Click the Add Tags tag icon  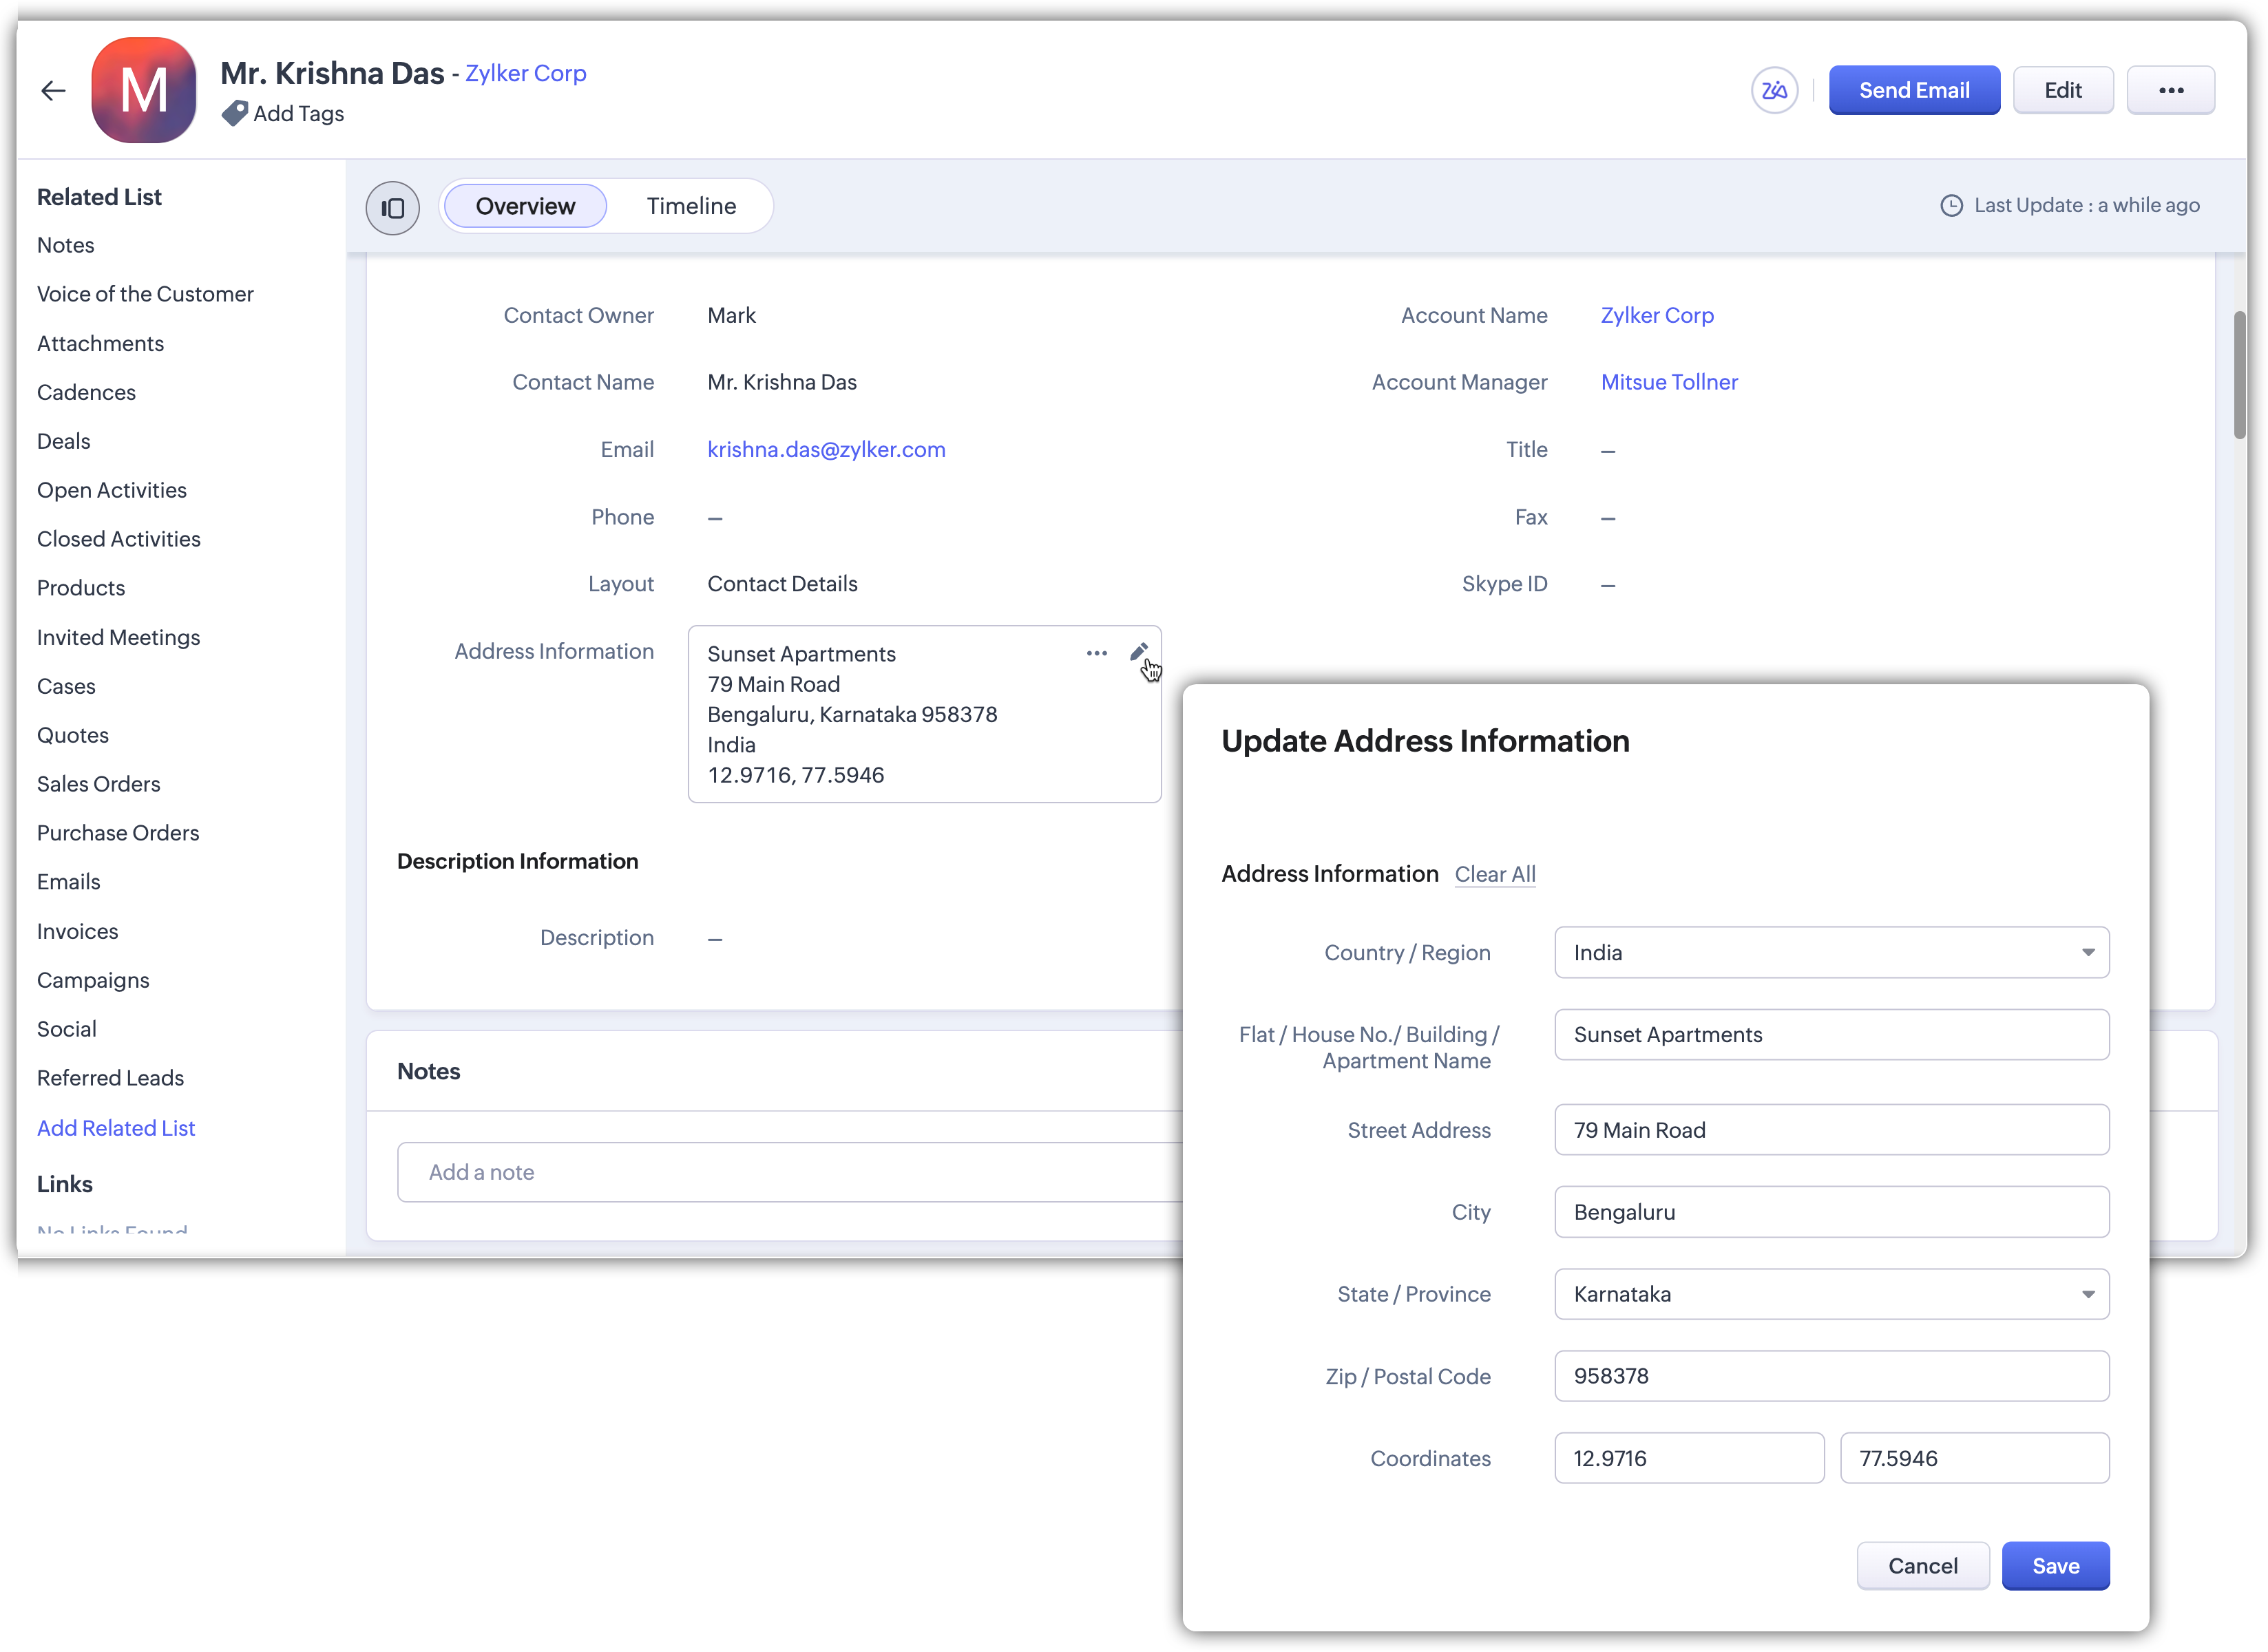pyautogui.click(x=234, y=113)
